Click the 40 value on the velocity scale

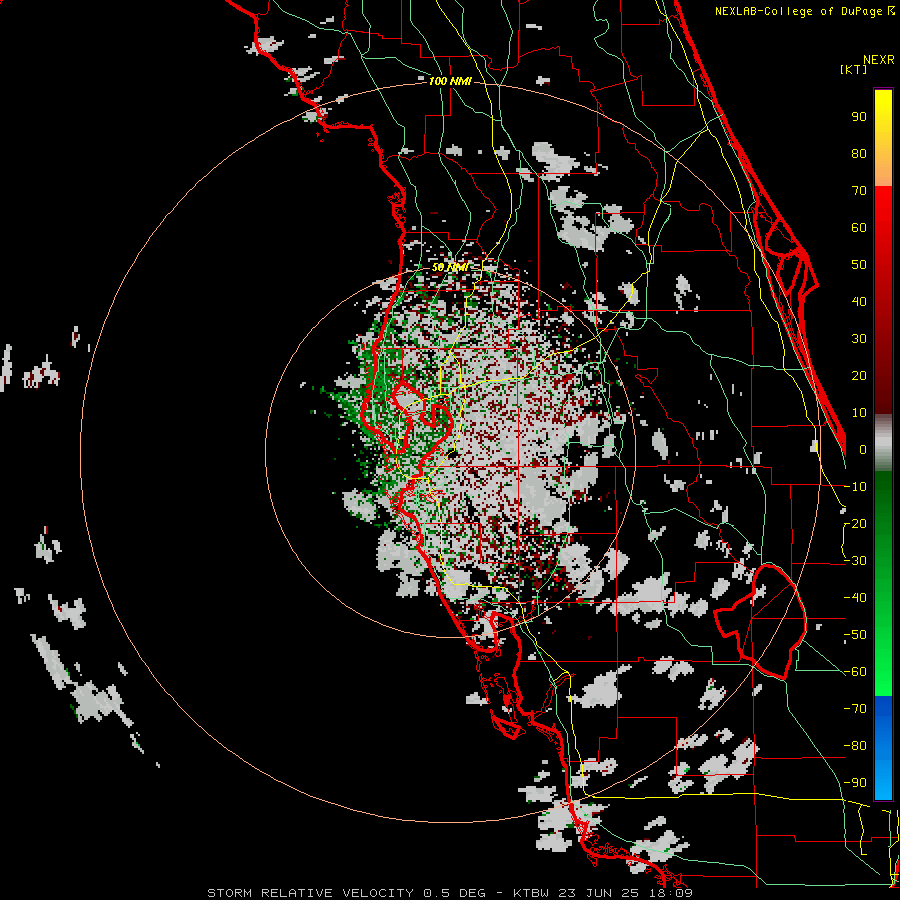[x=859, y=301]
